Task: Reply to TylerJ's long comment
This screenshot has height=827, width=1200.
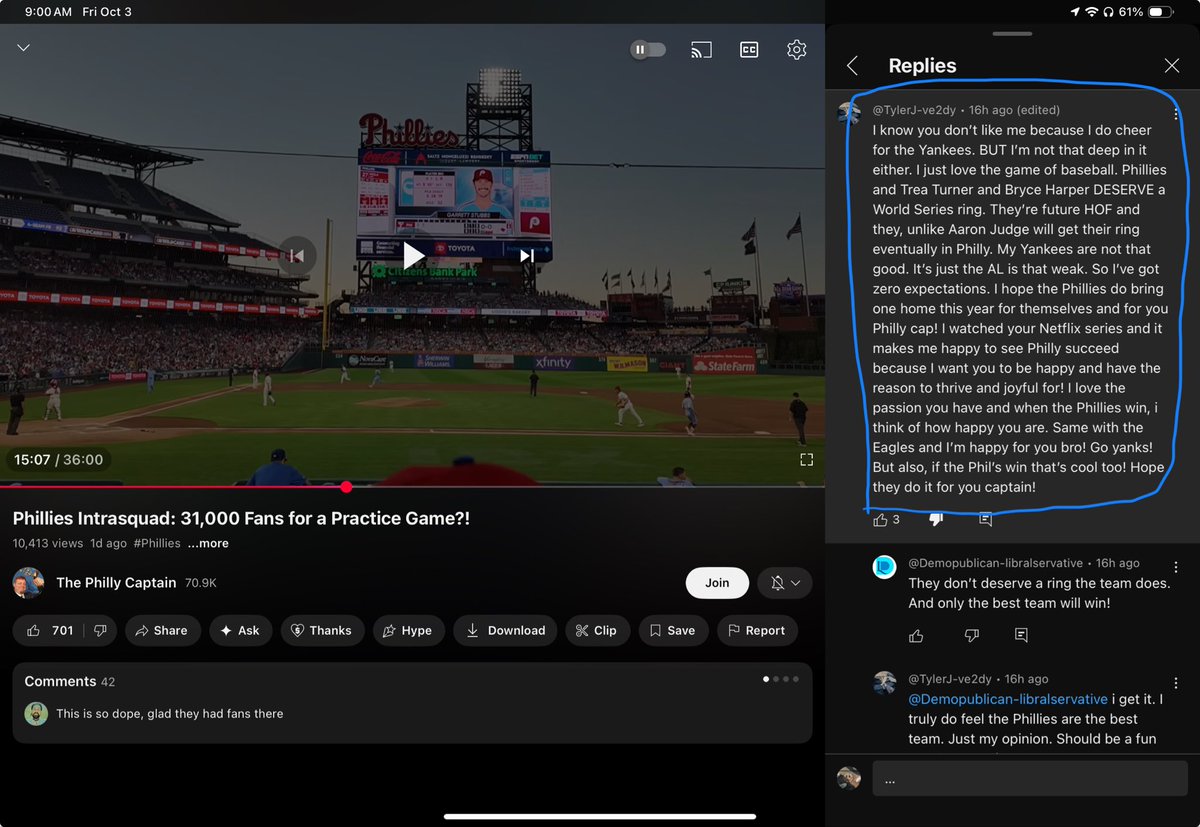Action: coord(986,520)
